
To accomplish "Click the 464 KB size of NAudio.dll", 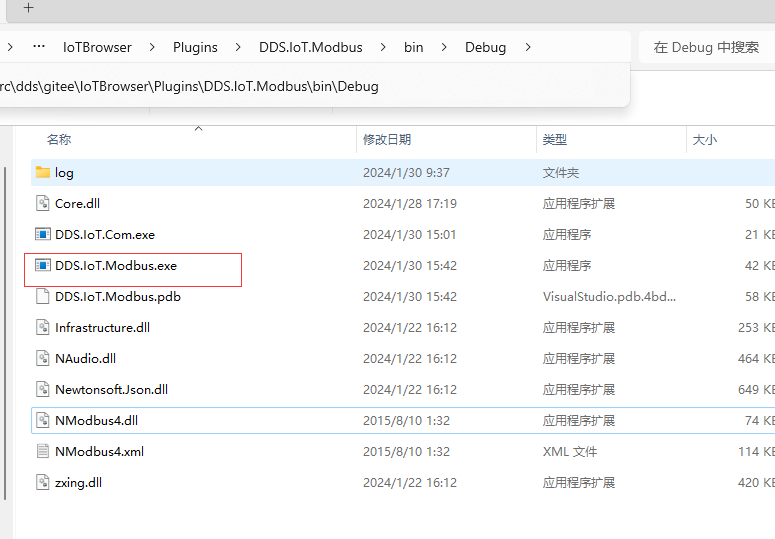I will click(756, 359).
